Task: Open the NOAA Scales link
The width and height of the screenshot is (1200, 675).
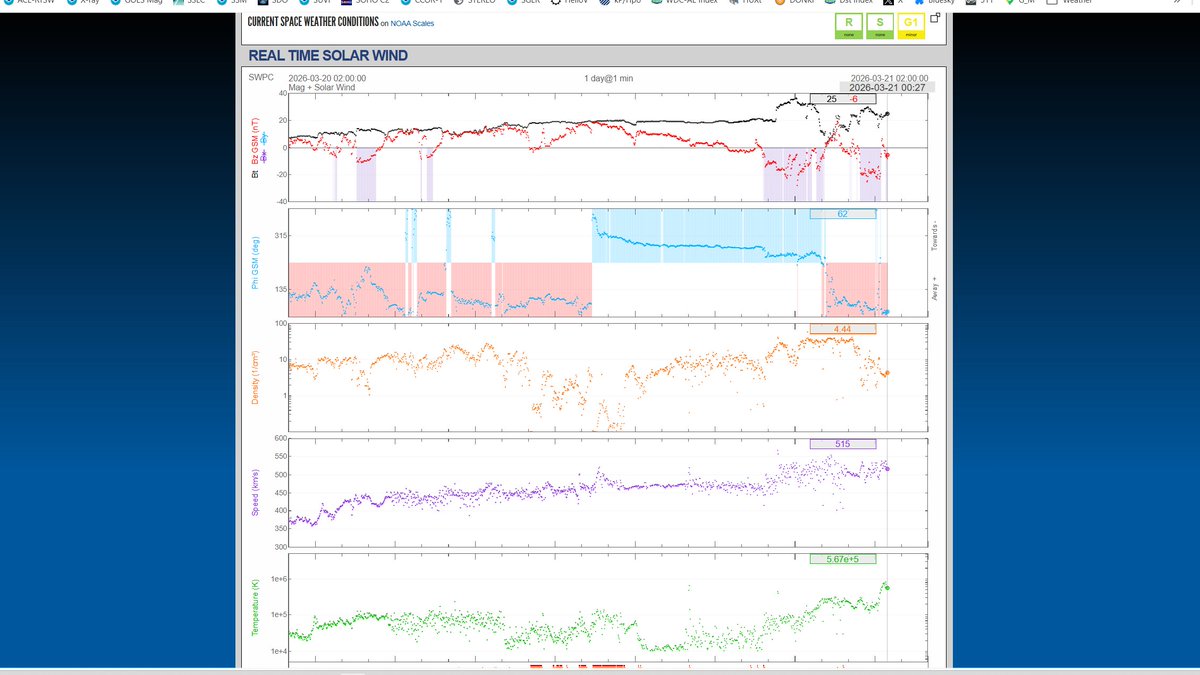Action: (x=413, y=23)
